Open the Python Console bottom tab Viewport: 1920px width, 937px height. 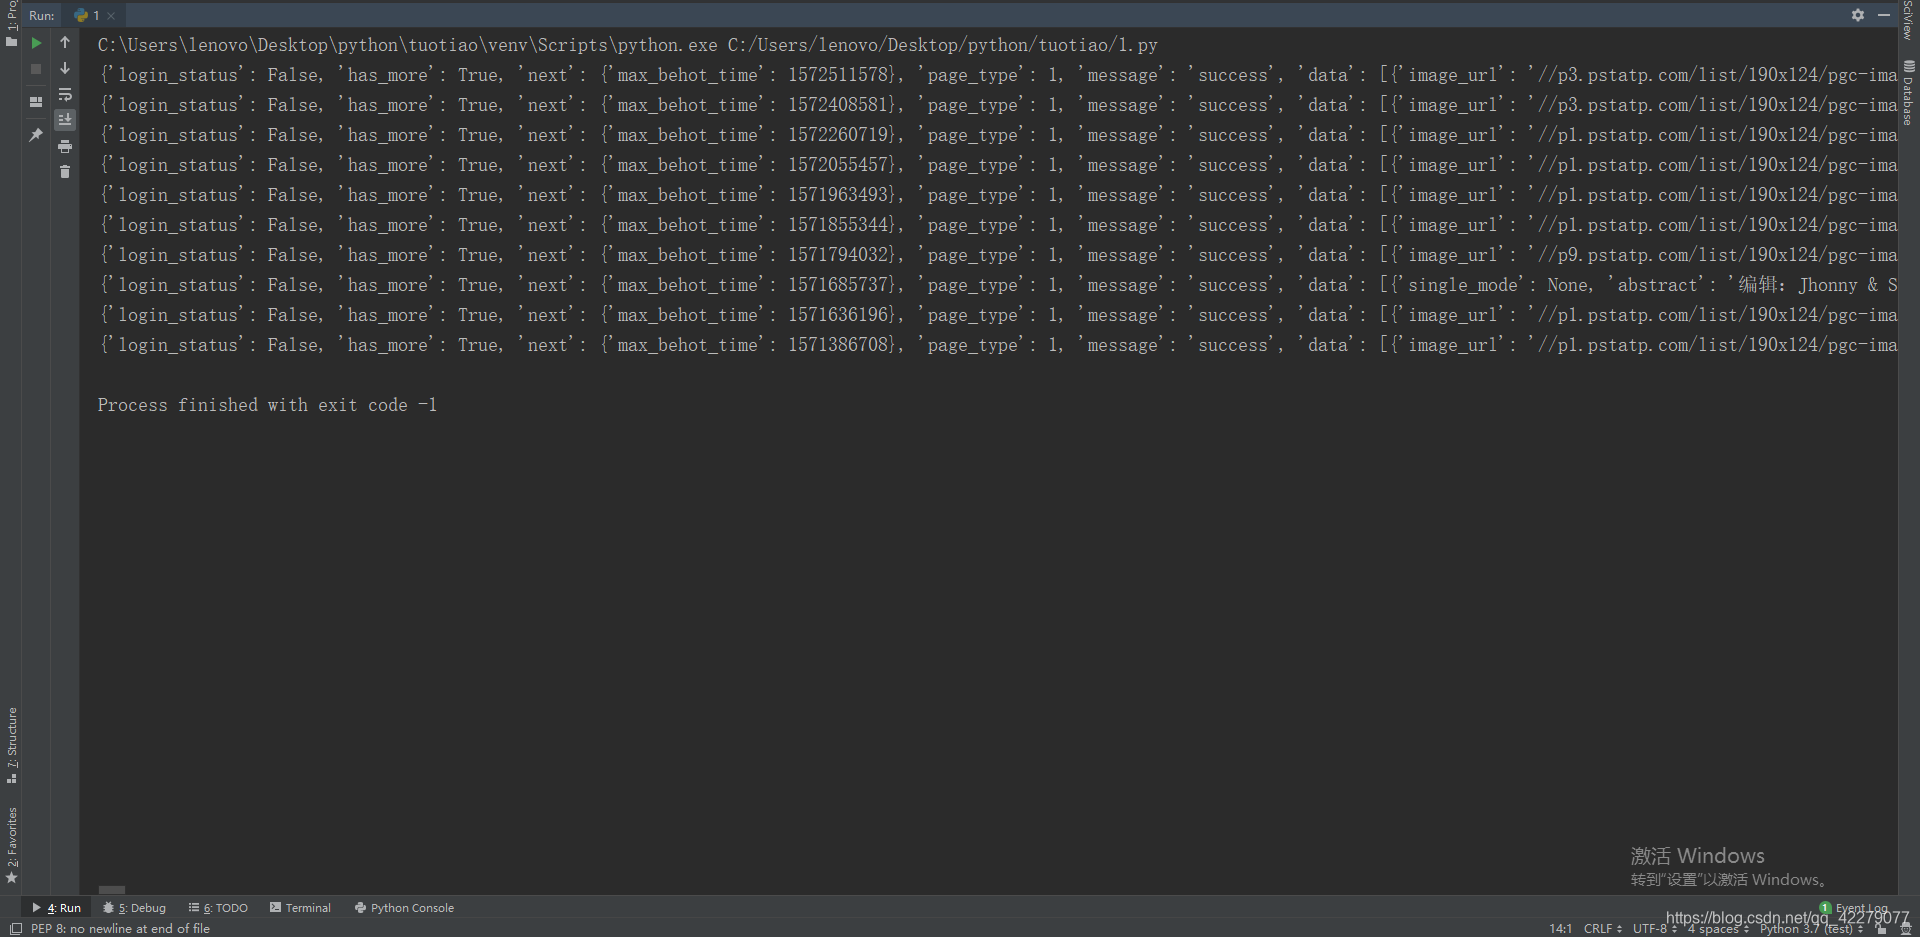click(404, 908)
